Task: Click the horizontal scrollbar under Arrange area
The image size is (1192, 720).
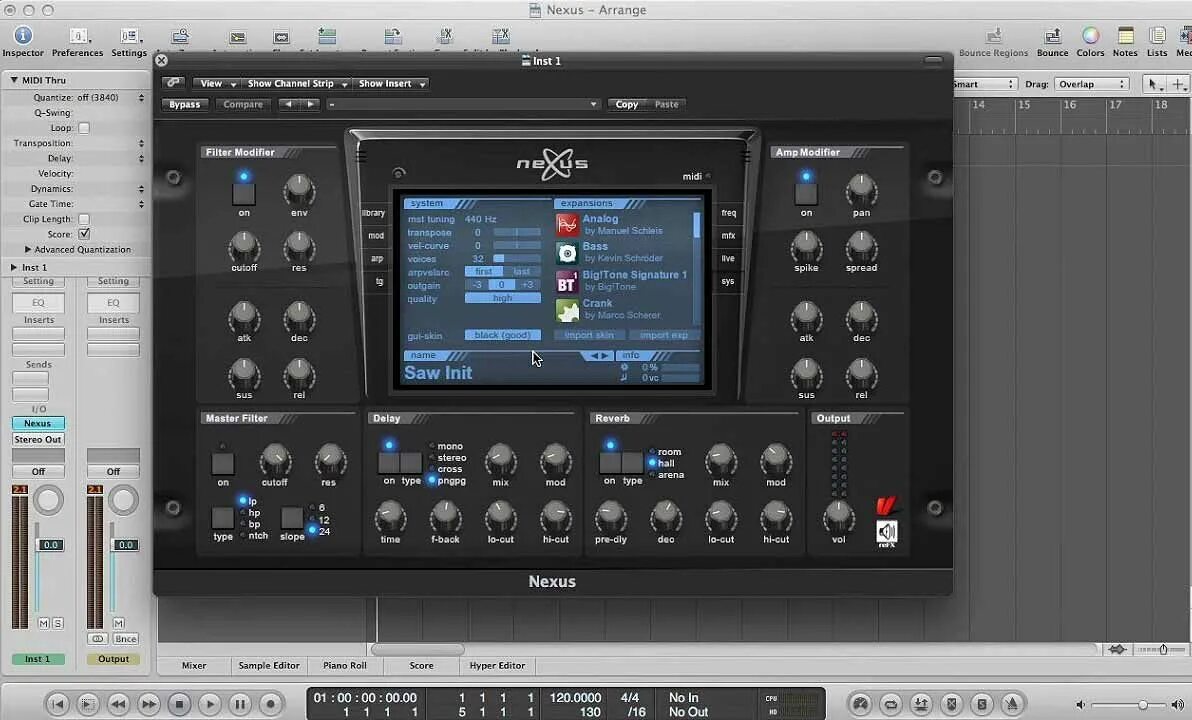Action: pyautogui.click(x=417, y=649)
